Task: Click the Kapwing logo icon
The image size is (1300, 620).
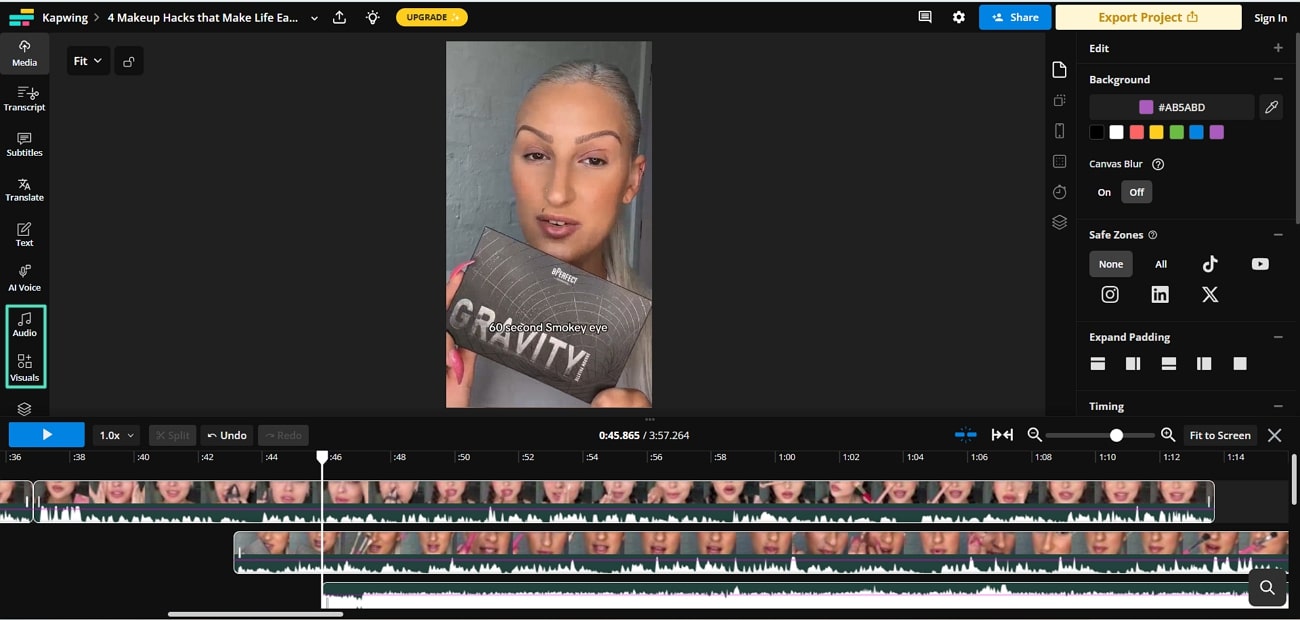Action: coord(21,17)
